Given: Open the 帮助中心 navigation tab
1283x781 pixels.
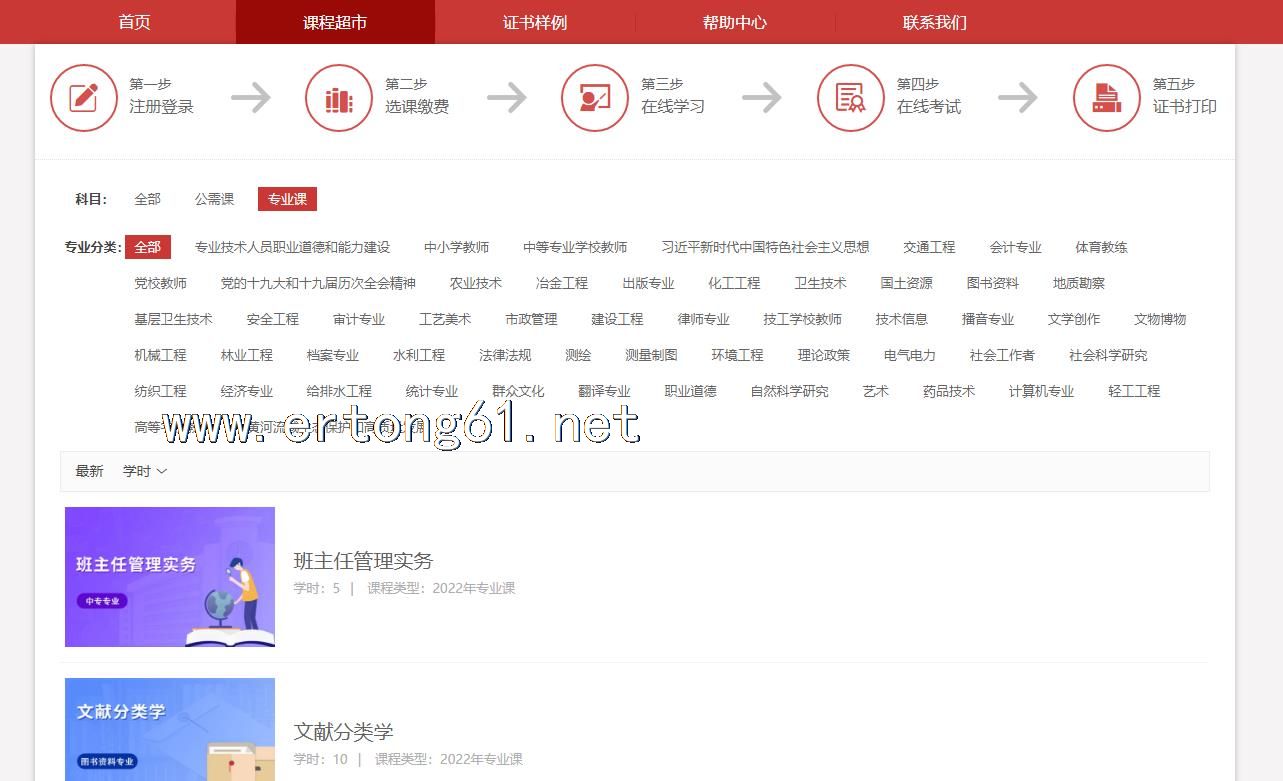Looking at the screenshot, I should tap(735, 22).
